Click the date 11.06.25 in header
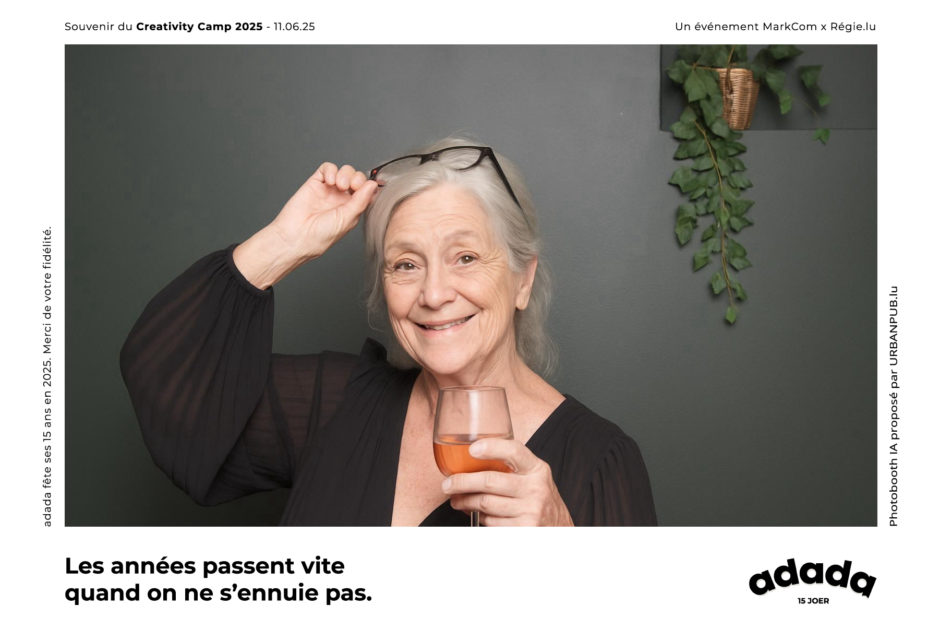The width and height of the screenshot is (940, 641). (x=294, y=26)
